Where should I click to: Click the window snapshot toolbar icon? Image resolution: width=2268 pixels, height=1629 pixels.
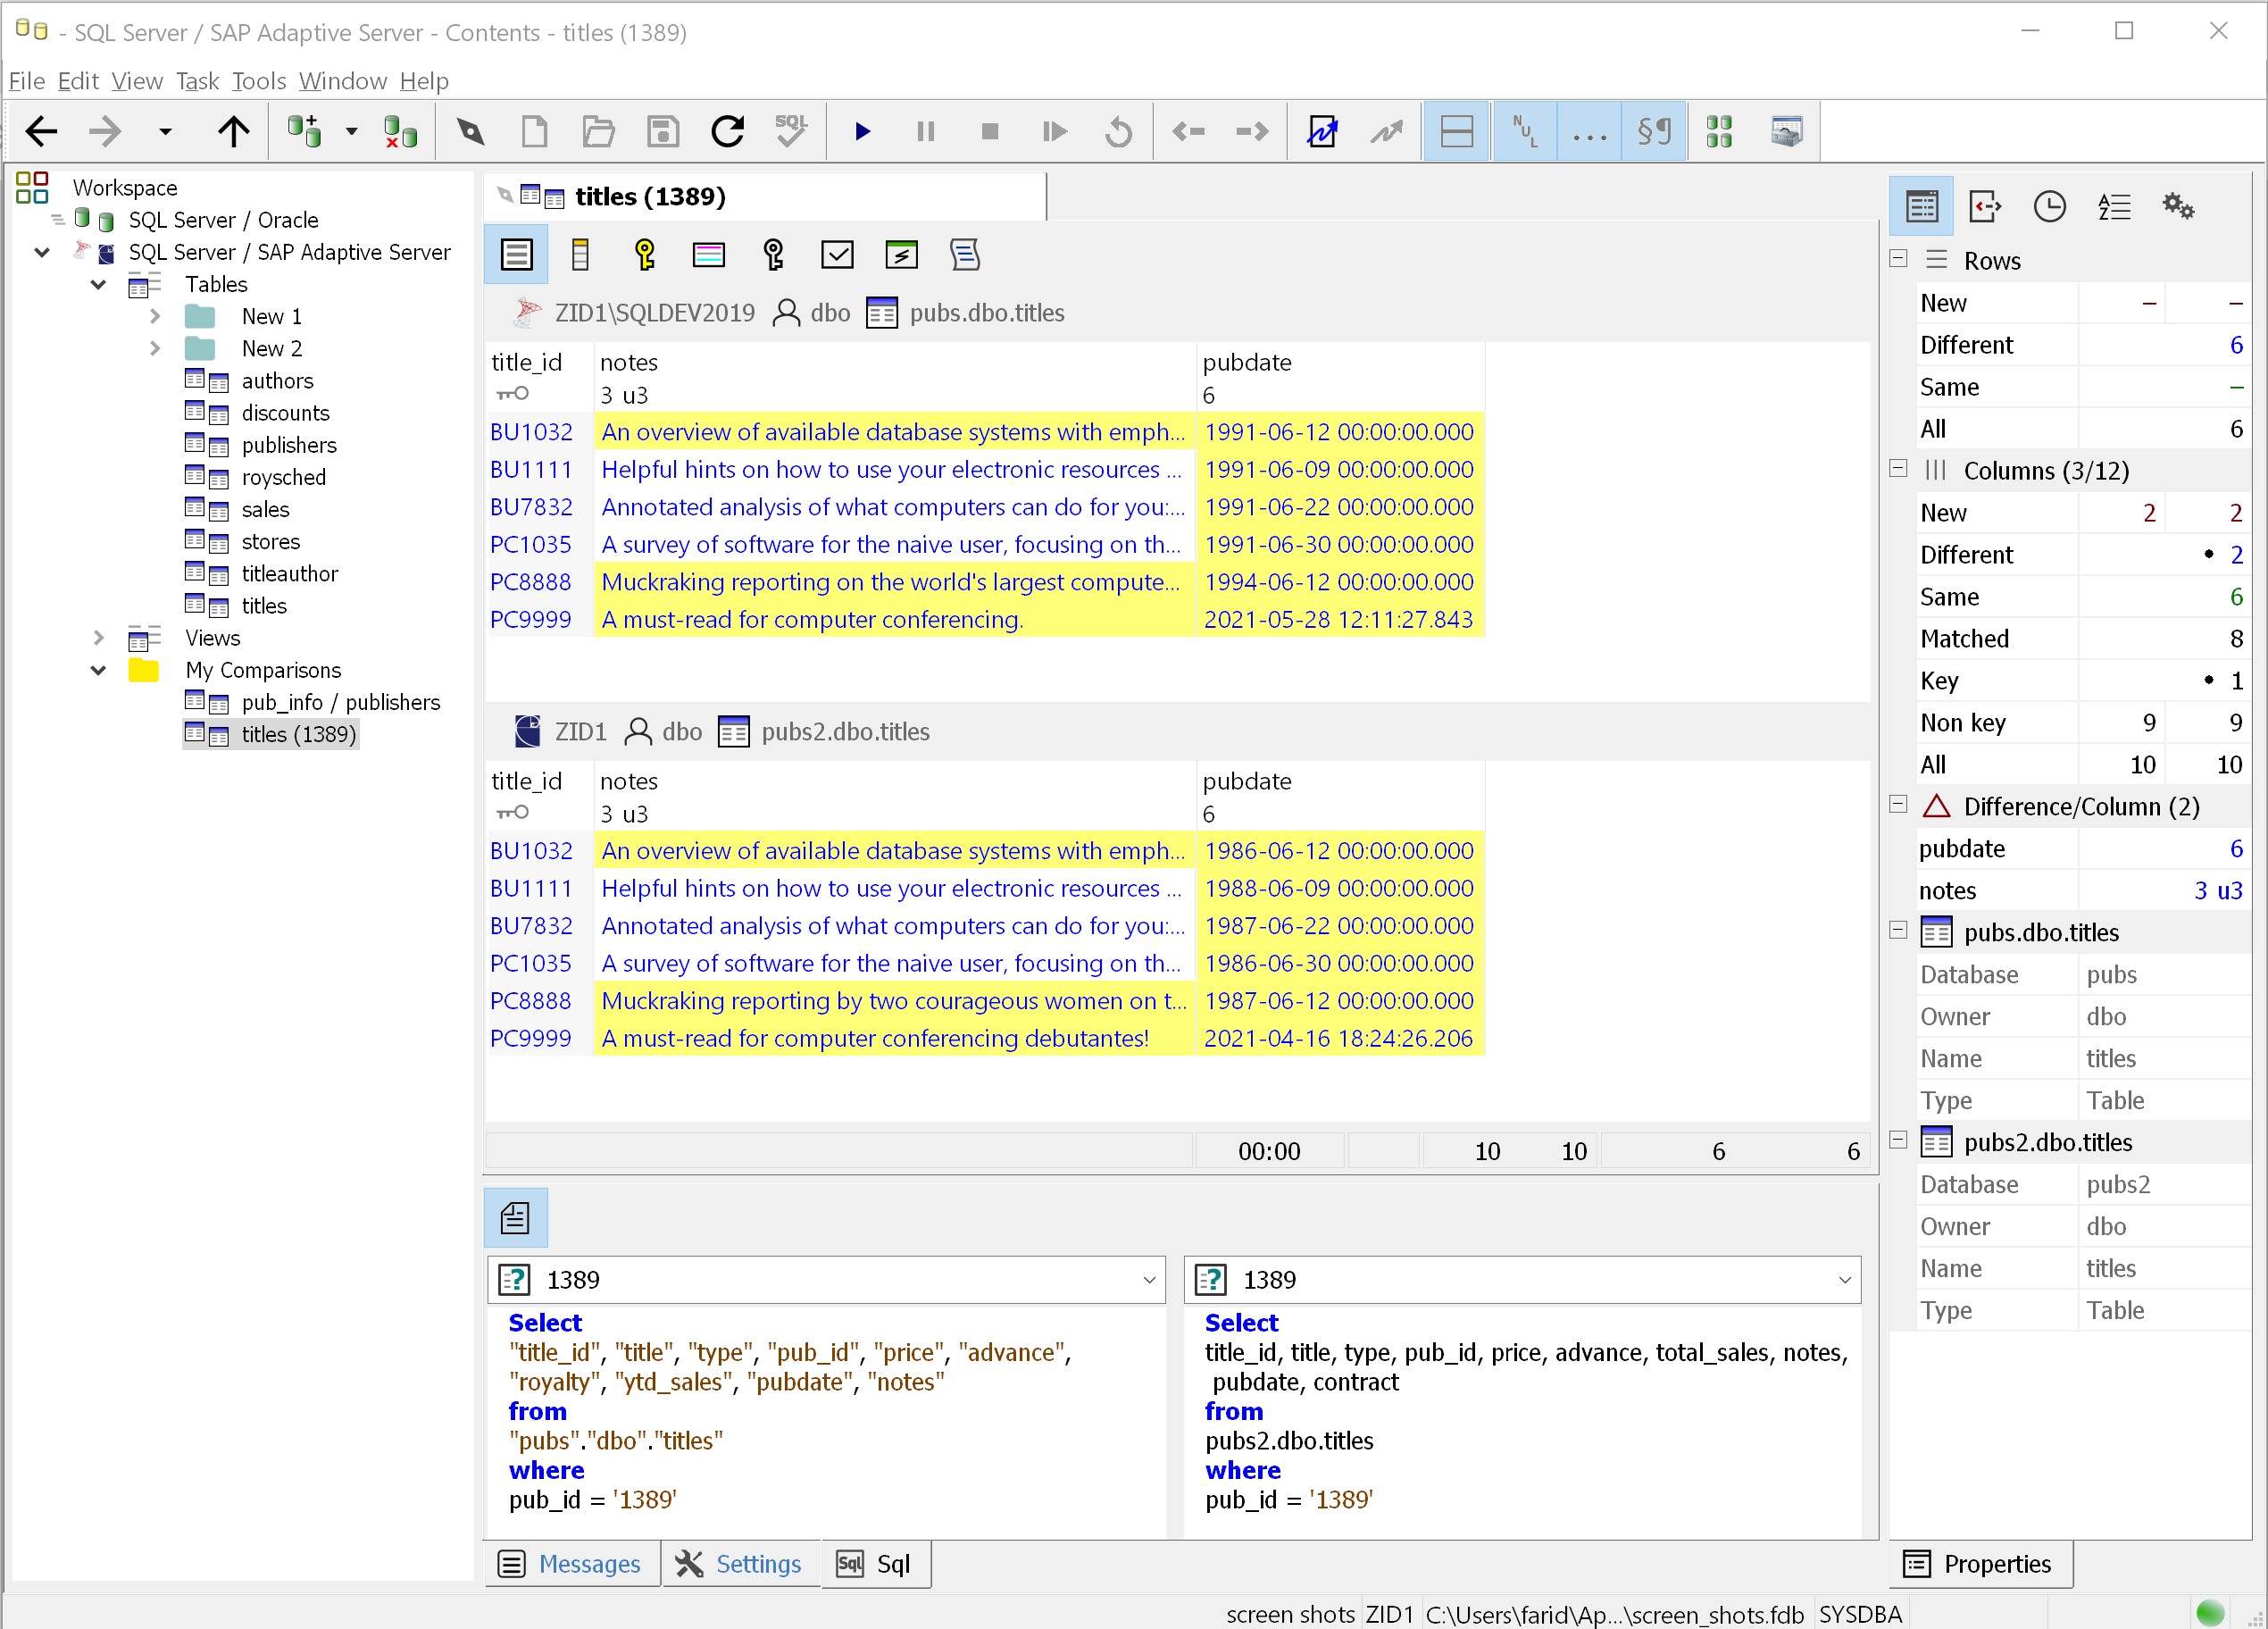[x=1786, y=131]
